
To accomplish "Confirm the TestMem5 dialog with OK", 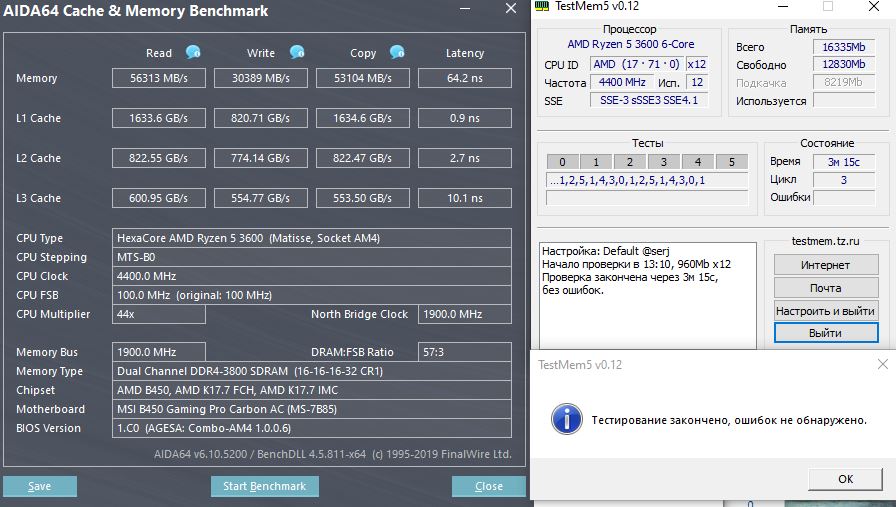I will [845, 479].
